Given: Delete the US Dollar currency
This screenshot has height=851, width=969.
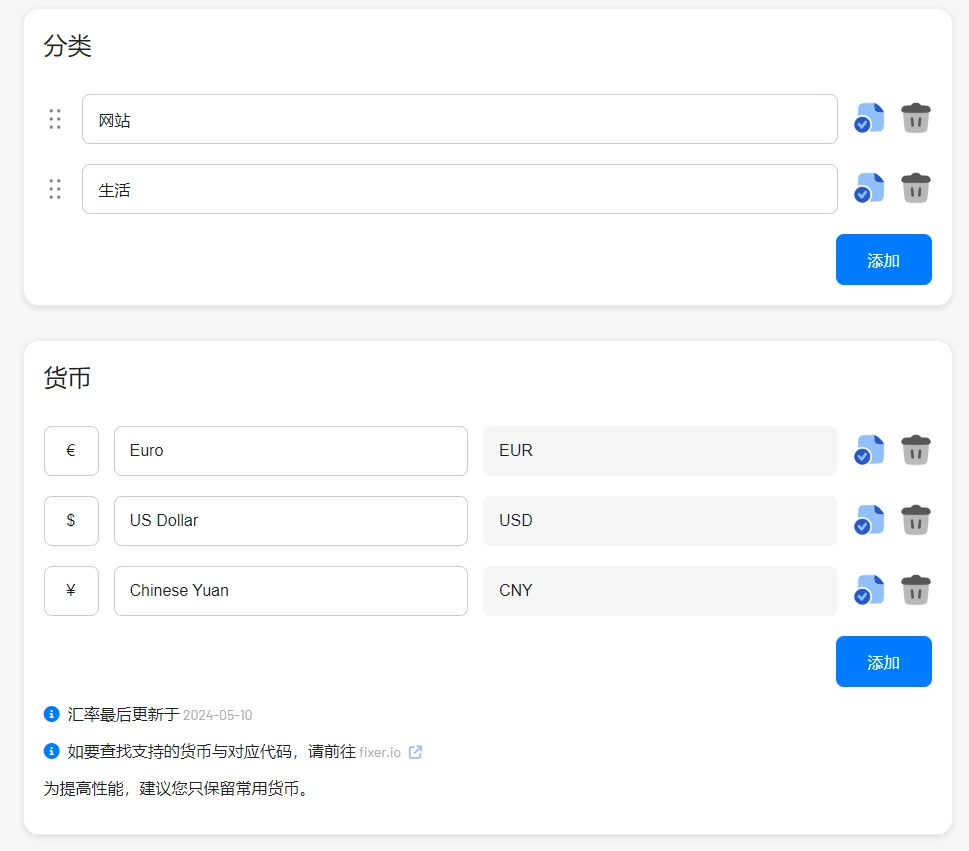Looking at the screenshot, I should click(x=915, y=520).
